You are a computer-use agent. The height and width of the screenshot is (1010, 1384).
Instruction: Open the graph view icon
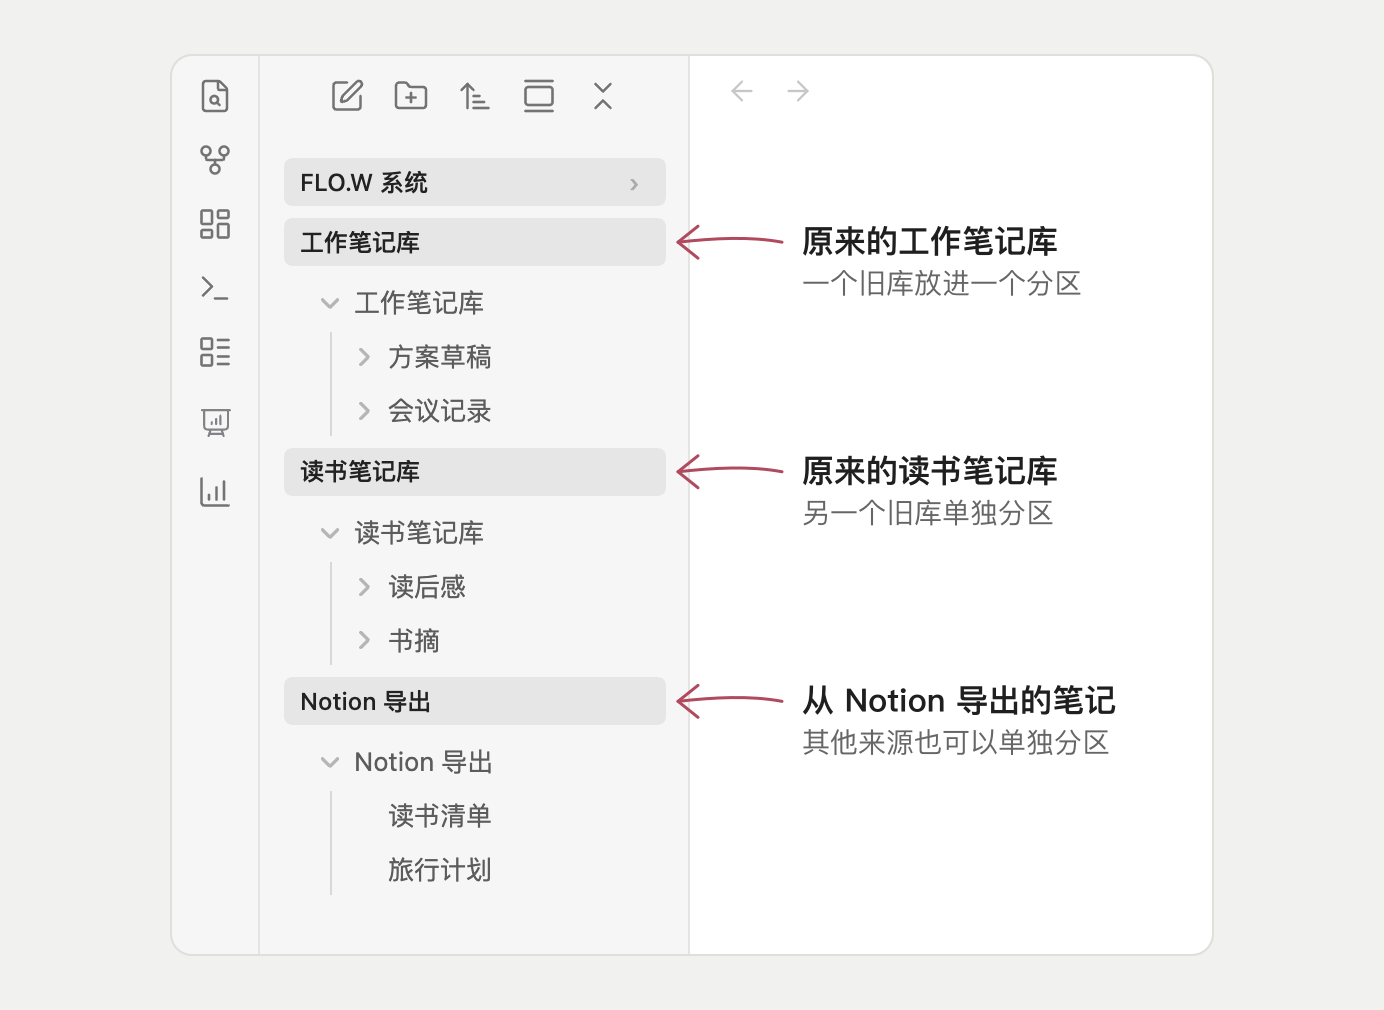215,160
